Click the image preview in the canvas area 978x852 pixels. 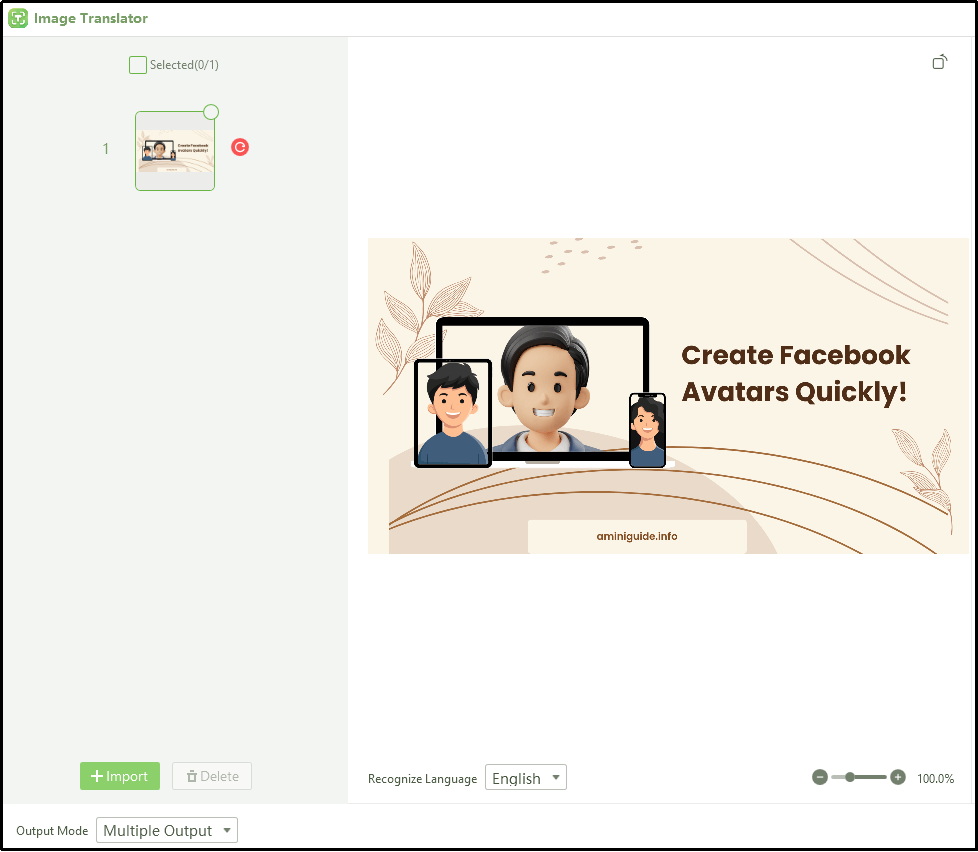coord(668,395)
